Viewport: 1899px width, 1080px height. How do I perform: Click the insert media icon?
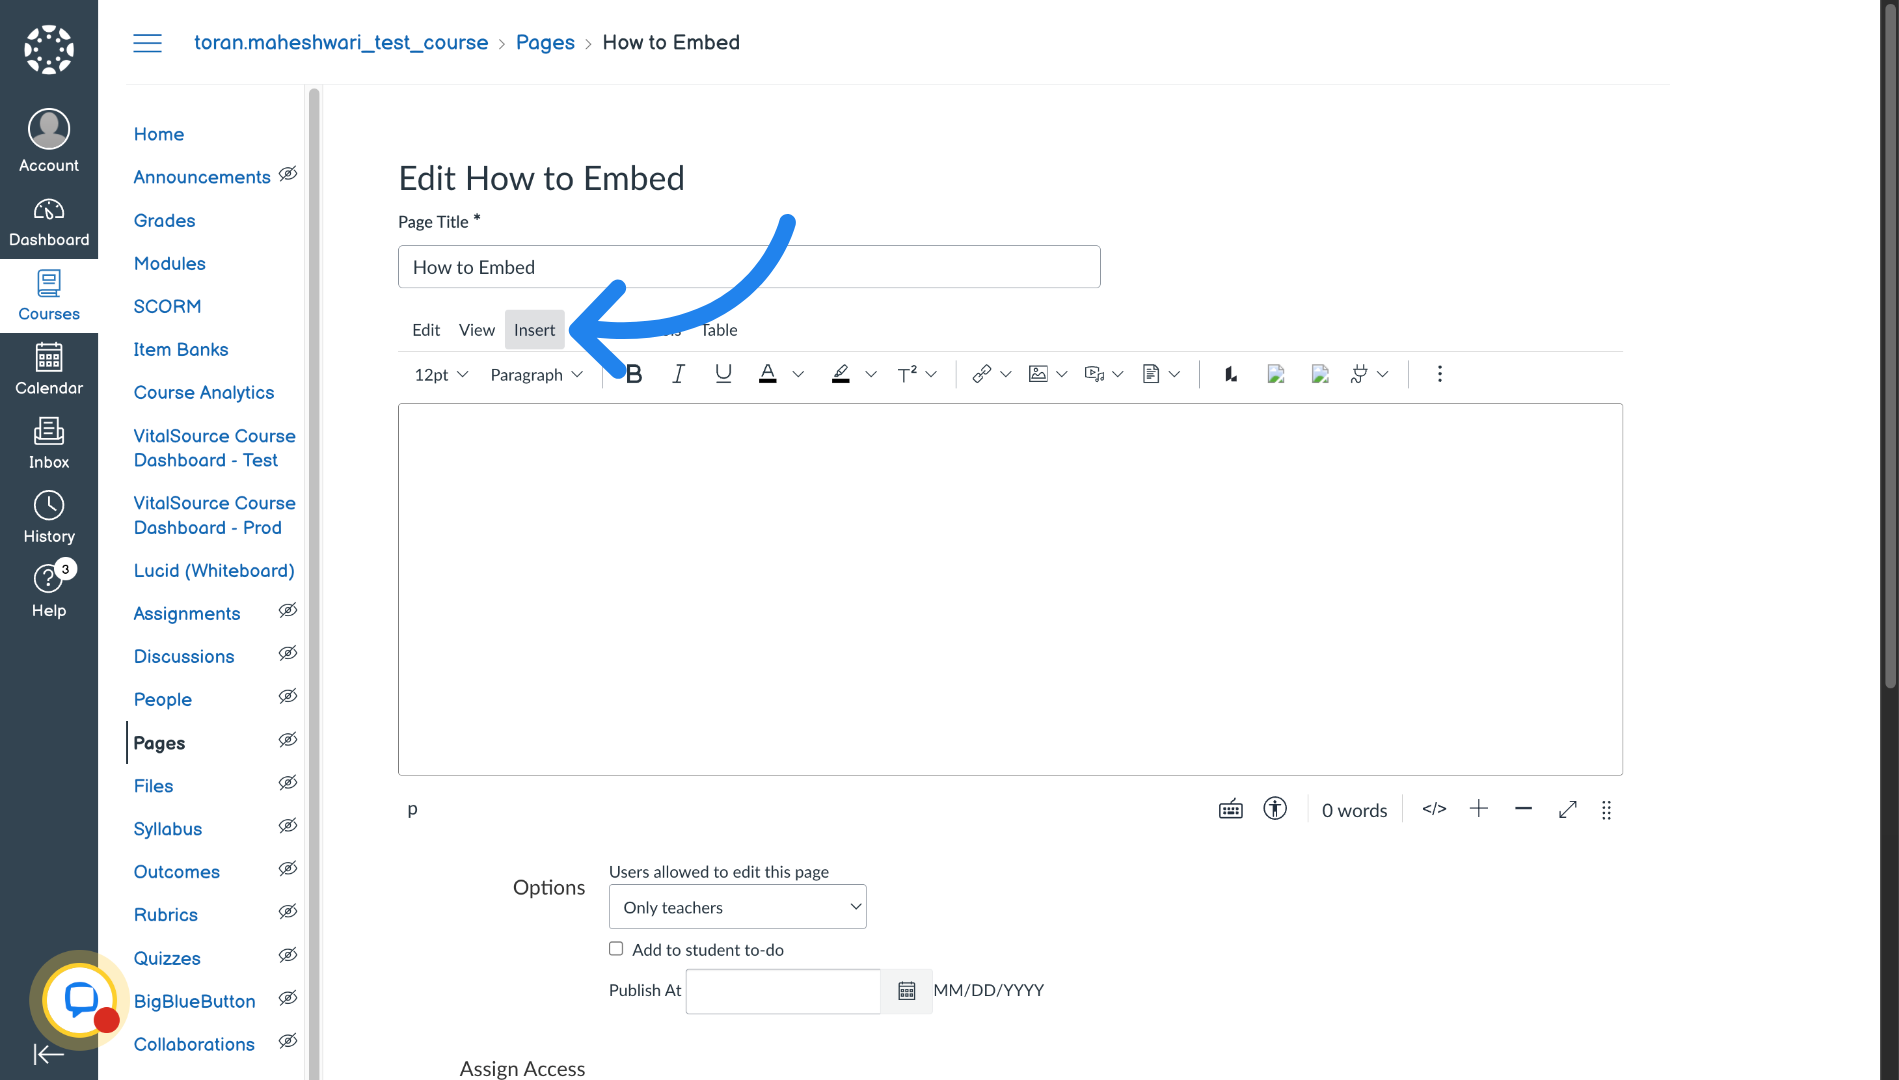[1094, 374]
